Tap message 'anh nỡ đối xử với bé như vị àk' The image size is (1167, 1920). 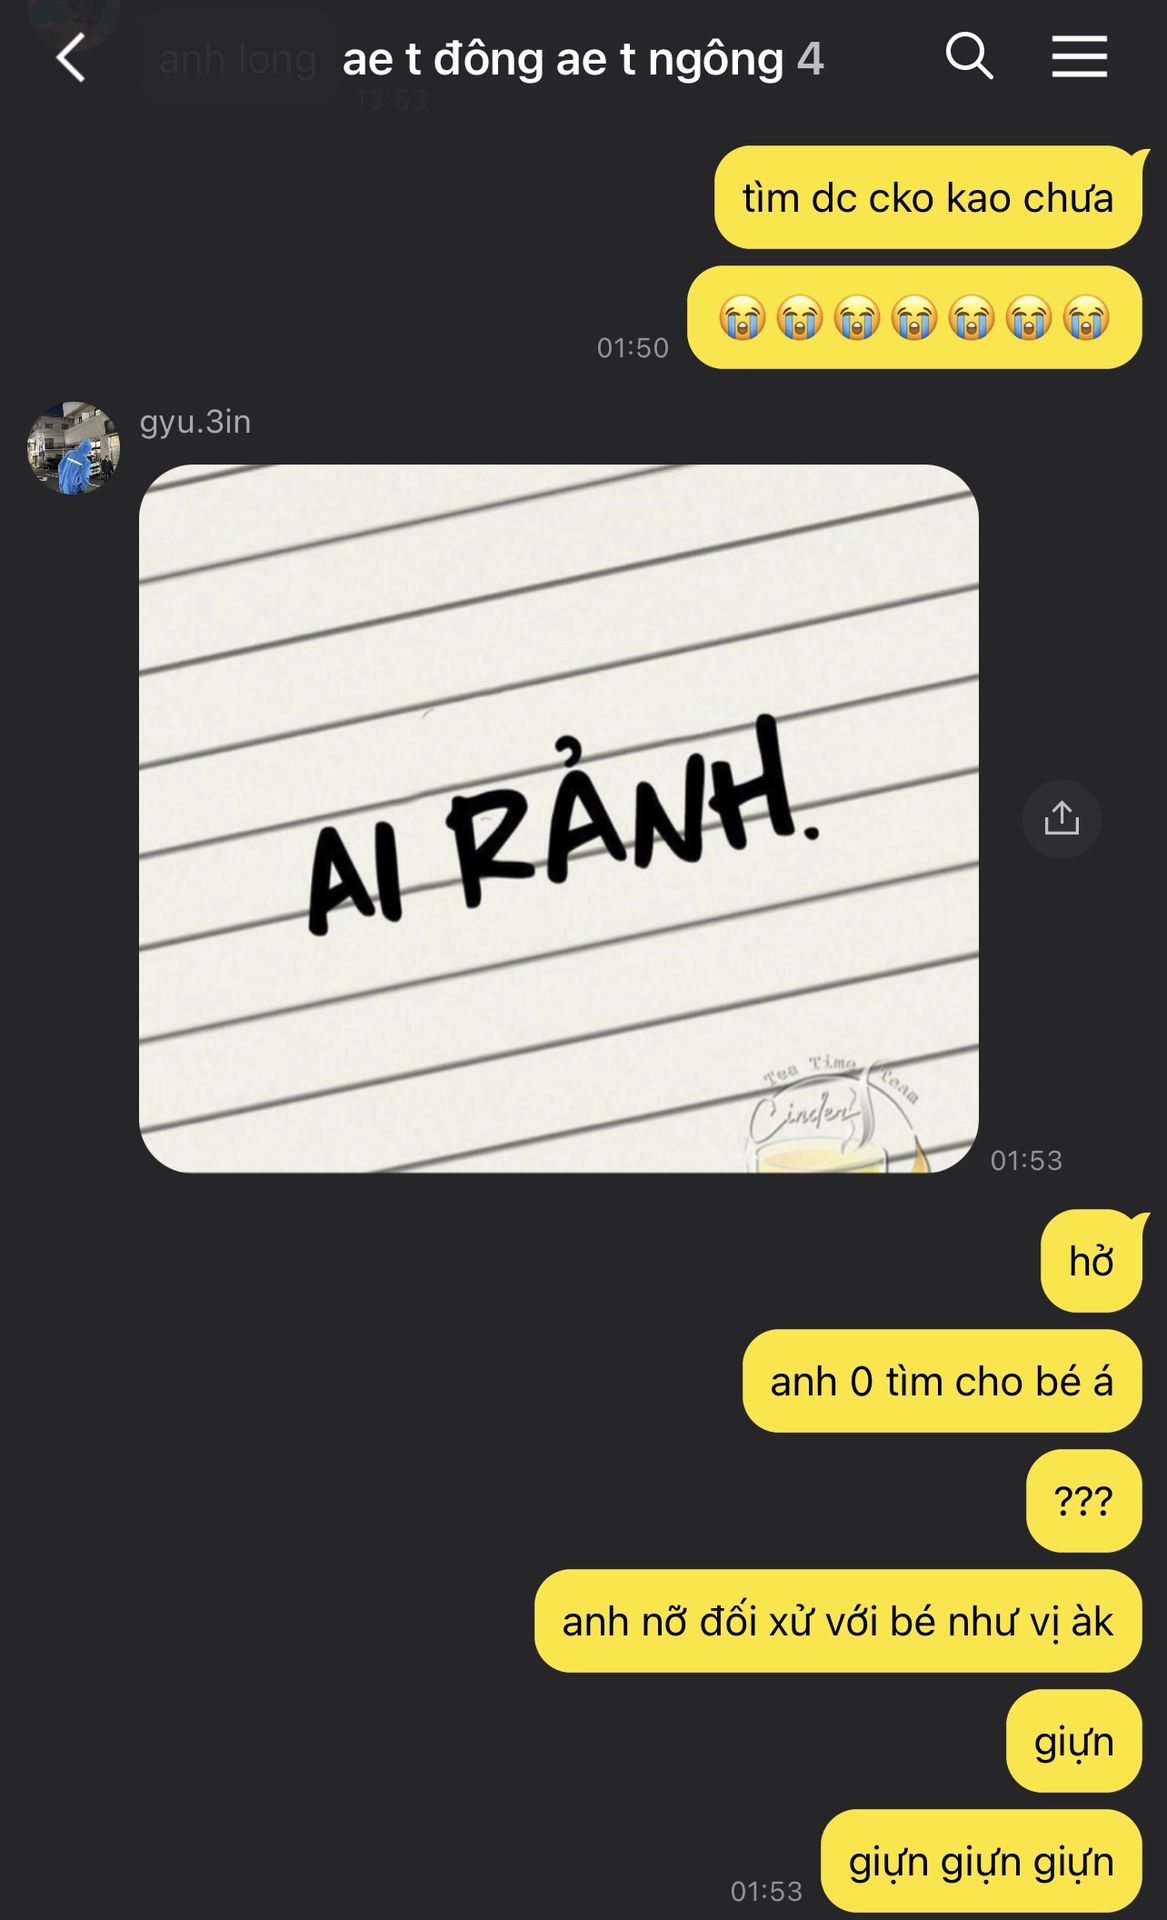pos(838,1621)
